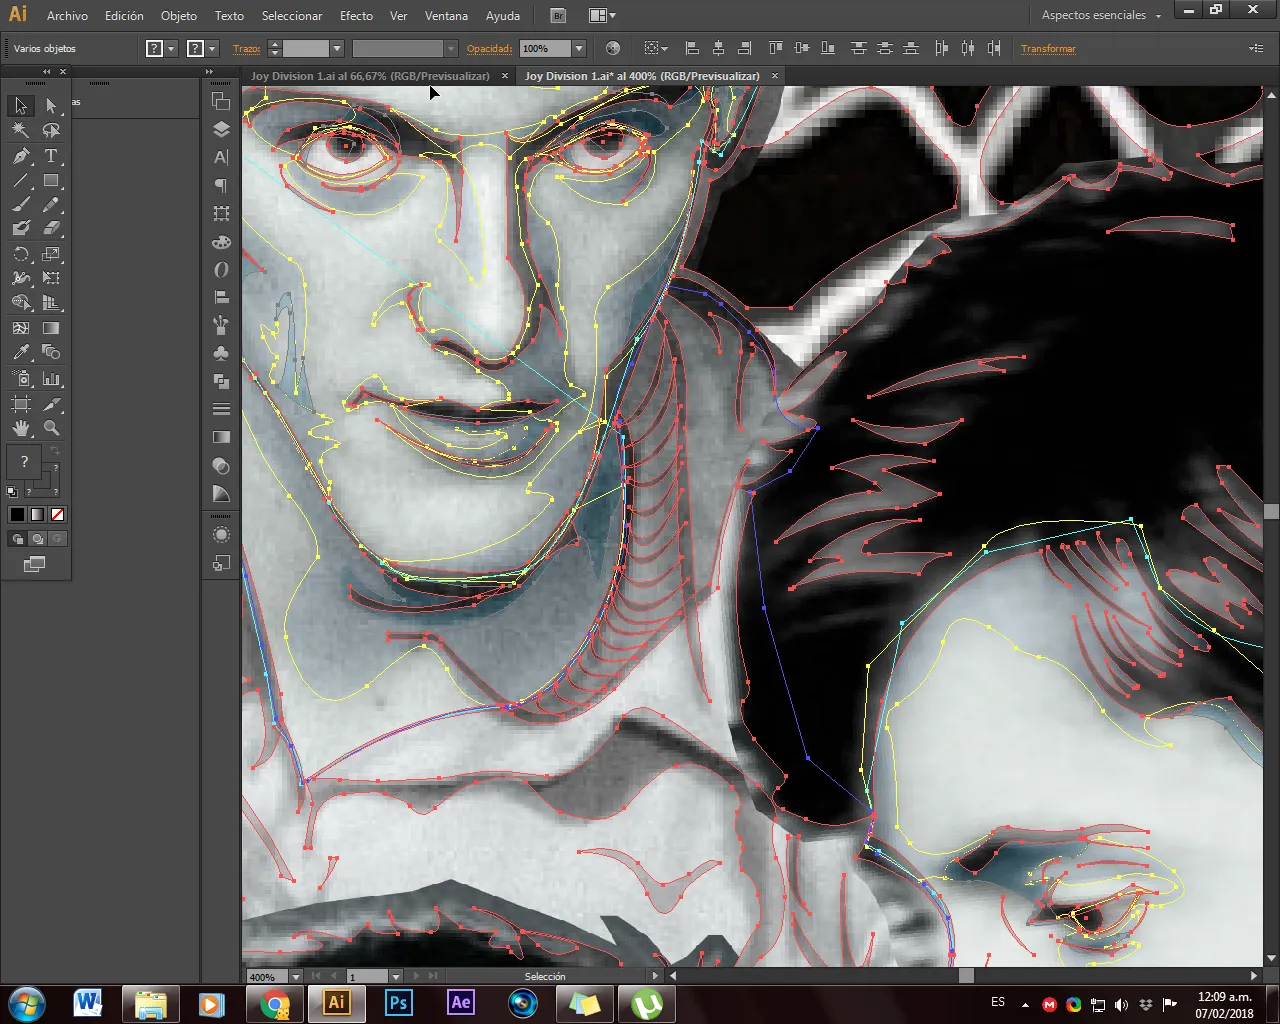Select the Magic Wand tool

pyautogui.click(x=21, y=130)
